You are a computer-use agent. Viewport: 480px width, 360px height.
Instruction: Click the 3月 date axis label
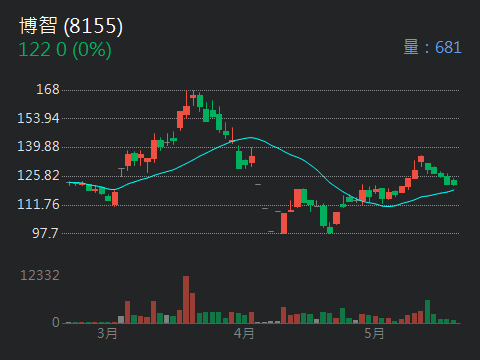(x=107, y=333)
